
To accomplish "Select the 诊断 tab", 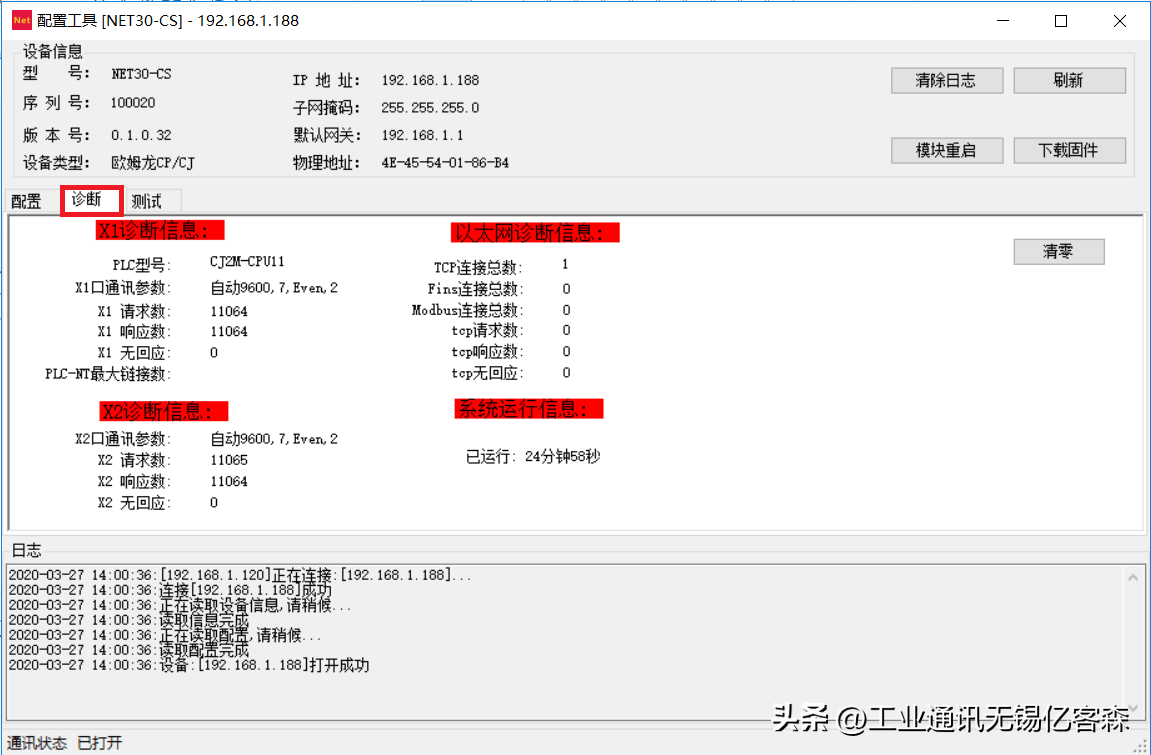I will click(x=88, y=200).
